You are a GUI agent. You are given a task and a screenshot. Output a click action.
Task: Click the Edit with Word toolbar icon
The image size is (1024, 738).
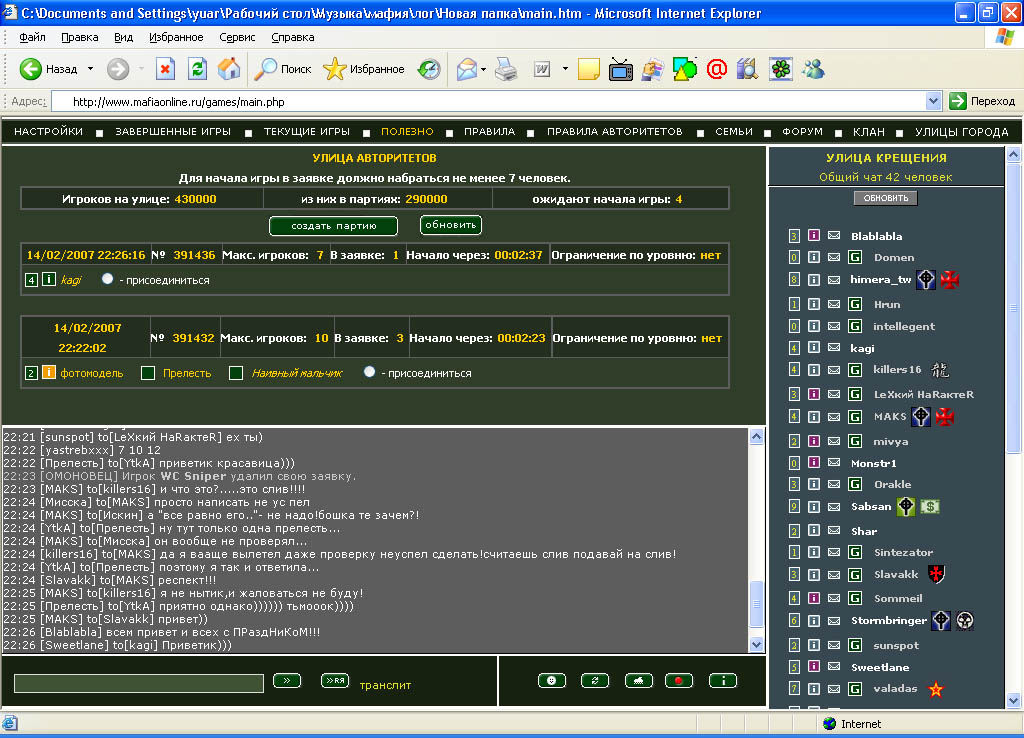(541, 69)
